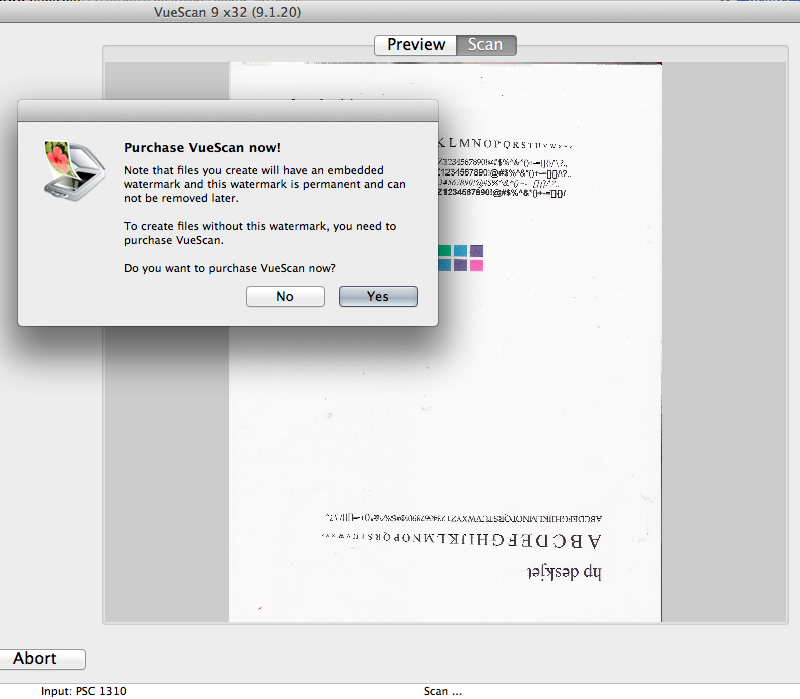This screenshot has height=699, width=800.
Task: Switch to the Preview tab
Action: tap(416, 45)
